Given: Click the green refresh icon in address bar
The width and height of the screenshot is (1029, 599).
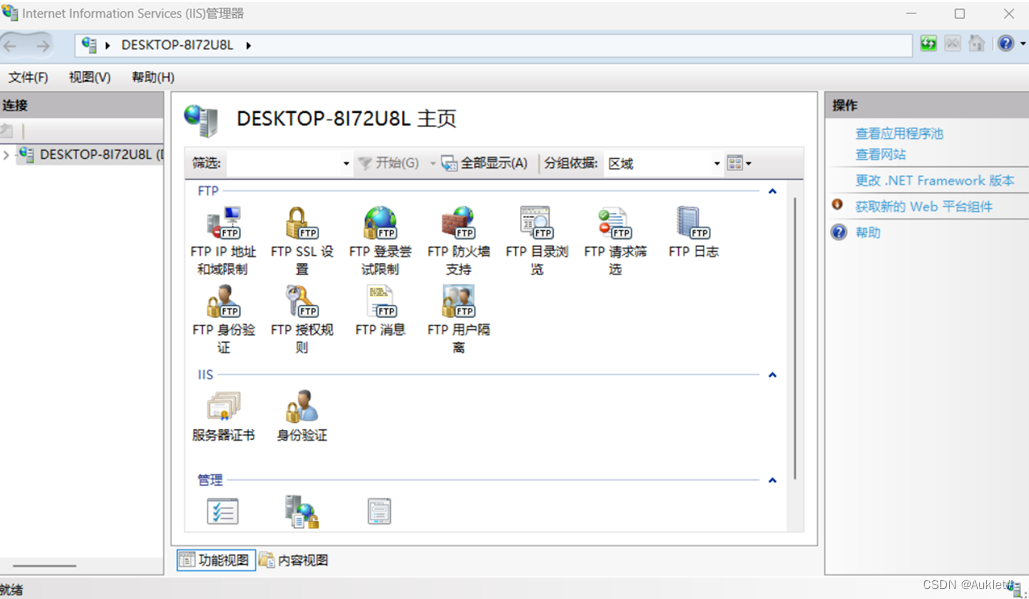Looking at the screenshot, I should [928, 44].
